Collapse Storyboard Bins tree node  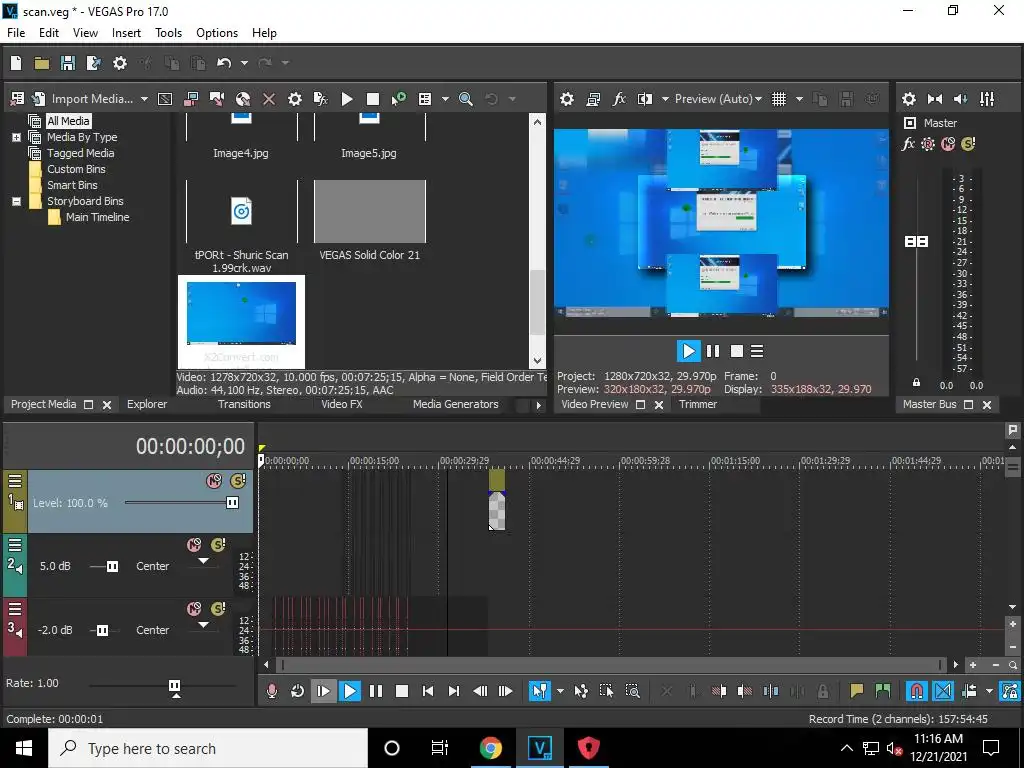[x=16, y=201]
